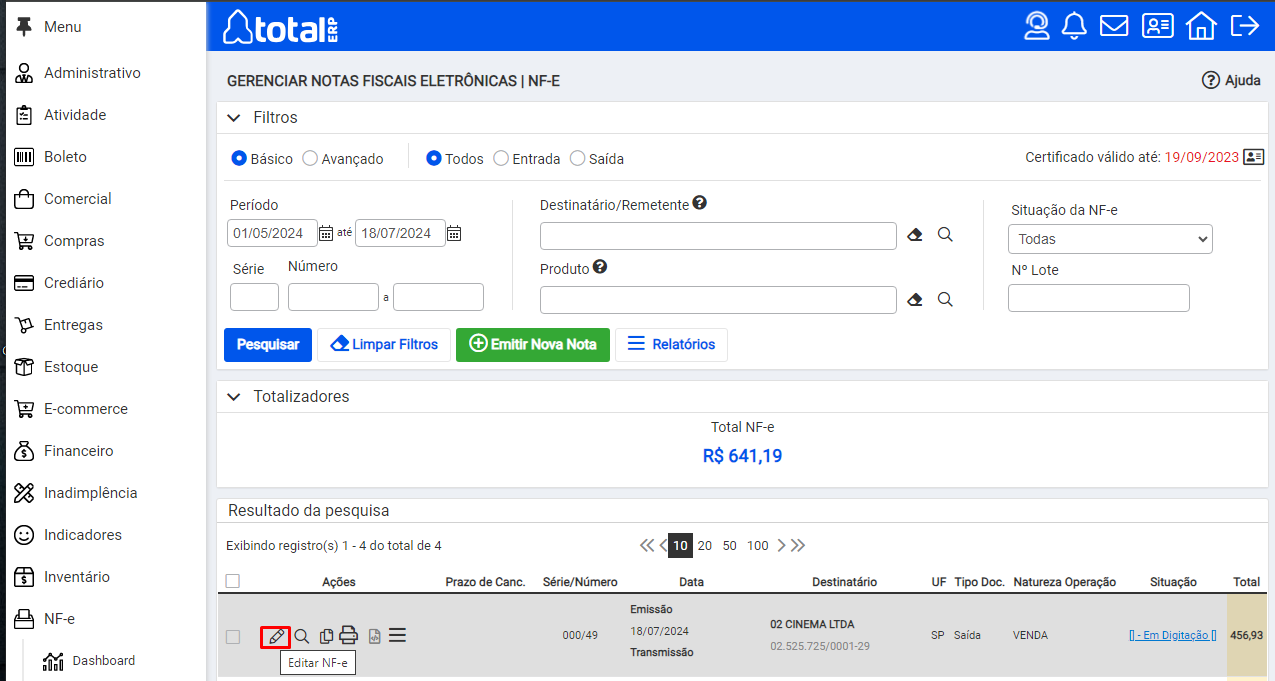
Task: Duplicate NF-e 000/49 with copy icon
Action: [326, 636]
